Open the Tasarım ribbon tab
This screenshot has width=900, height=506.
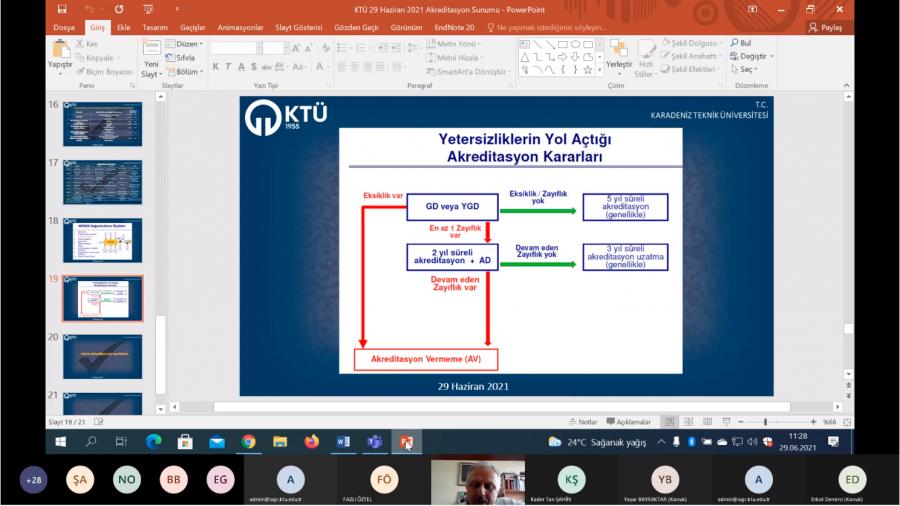point(155,28)
